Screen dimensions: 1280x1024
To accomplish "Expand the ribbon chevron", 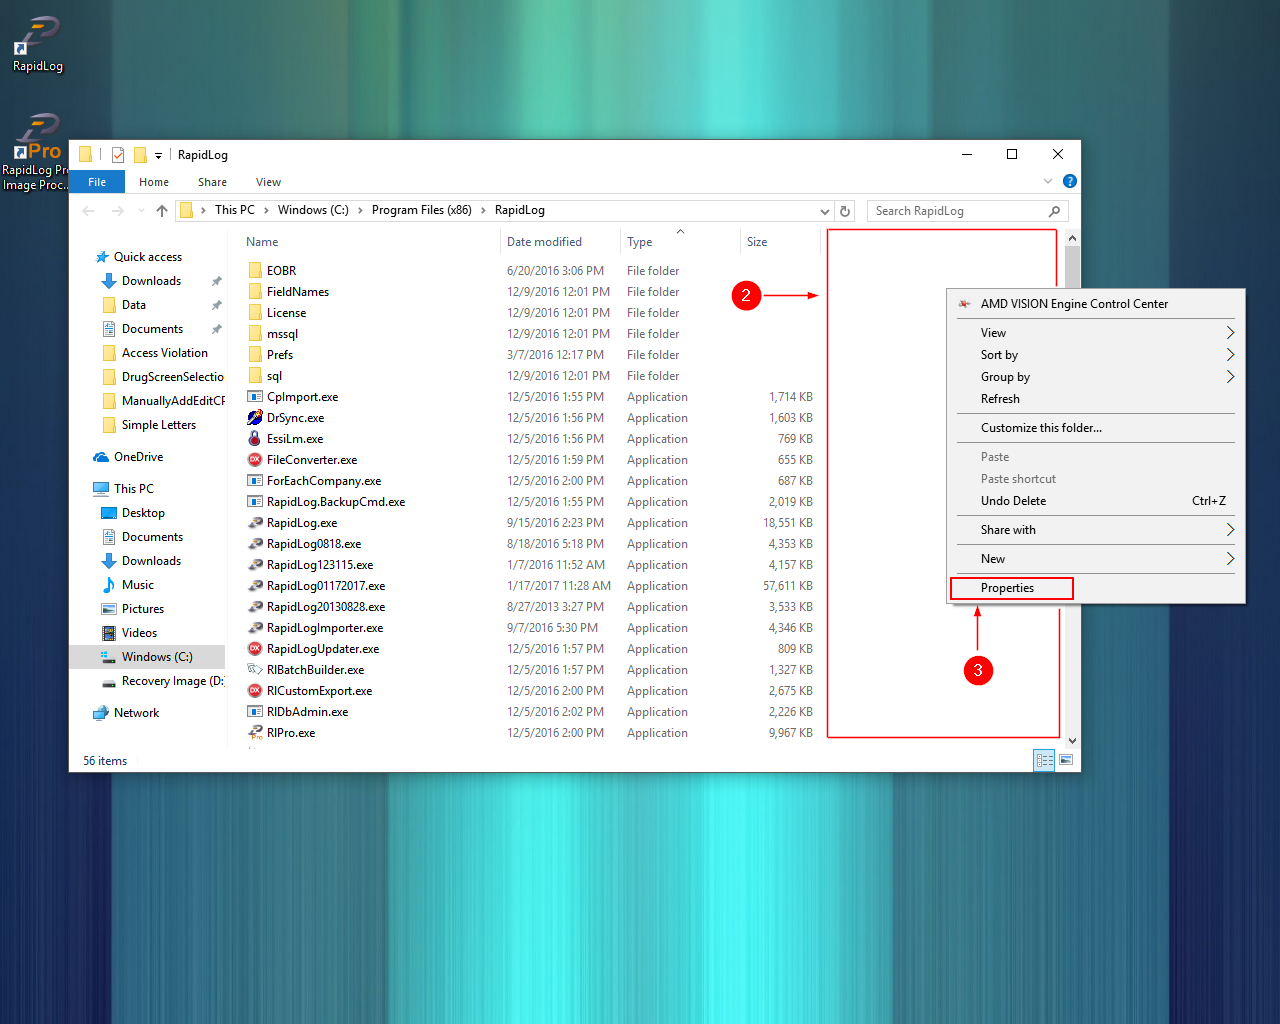I will [1048, 181].
